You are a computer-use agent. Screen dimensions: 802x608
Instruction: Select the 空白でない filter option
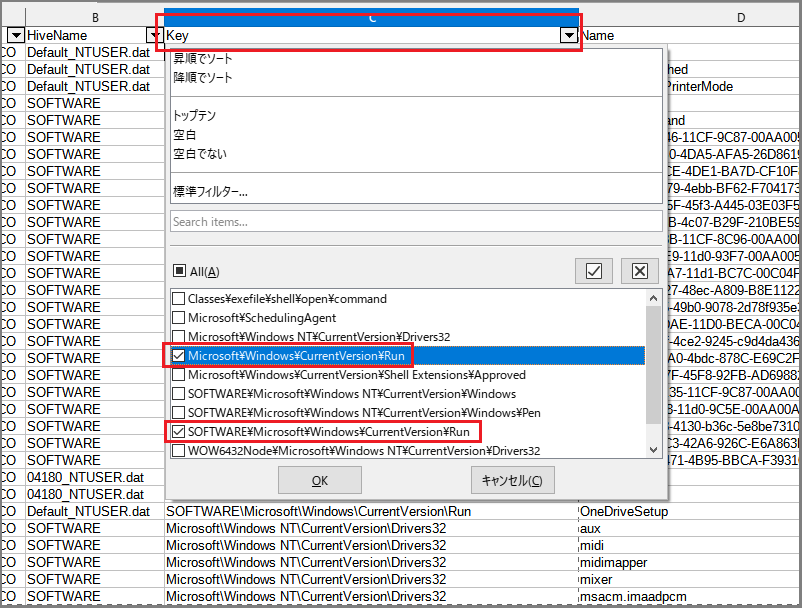[200, 154]
